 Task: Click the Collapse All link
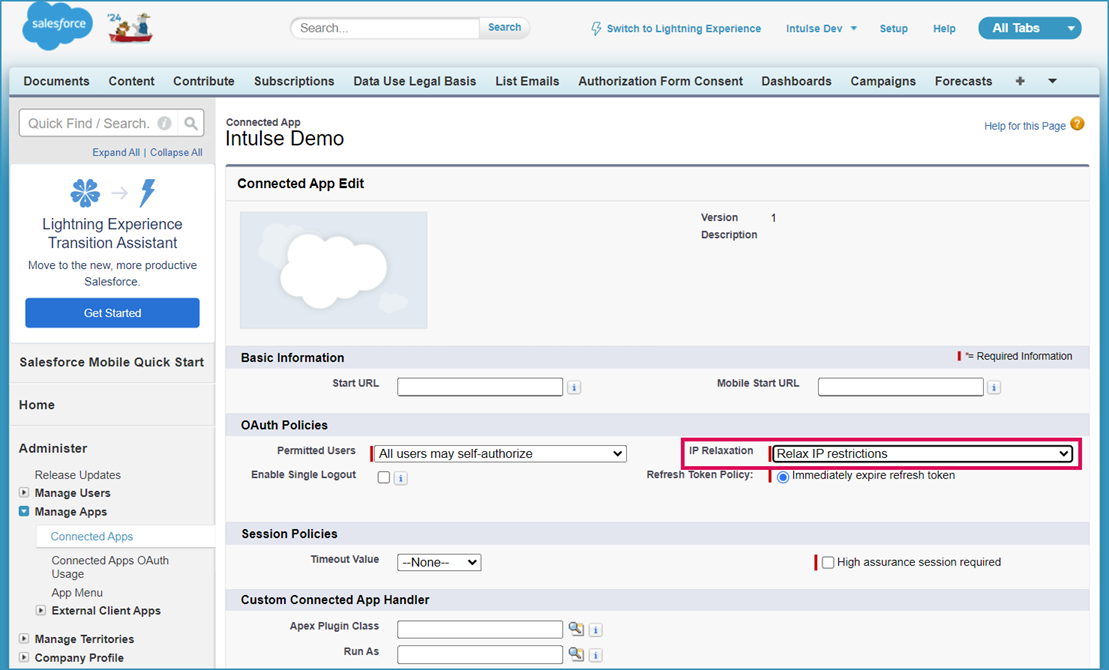point(176,152)
